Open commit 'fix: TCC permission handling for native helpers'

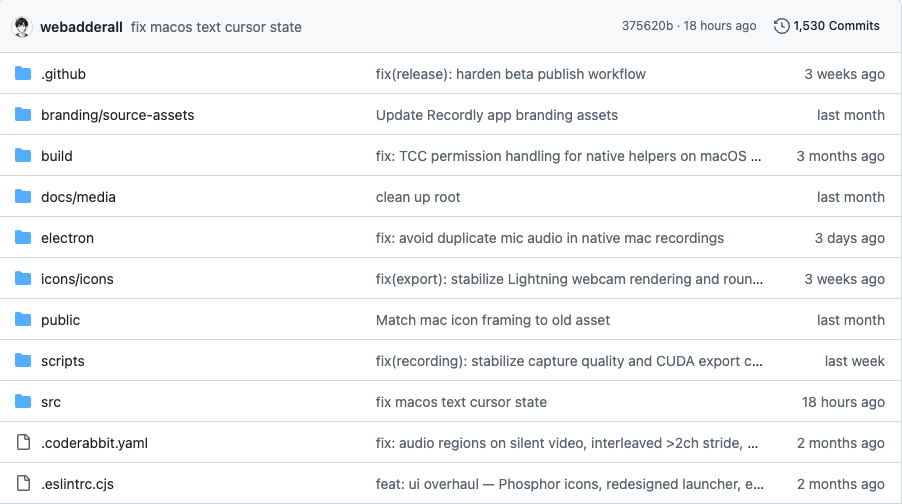click(568, 156)
